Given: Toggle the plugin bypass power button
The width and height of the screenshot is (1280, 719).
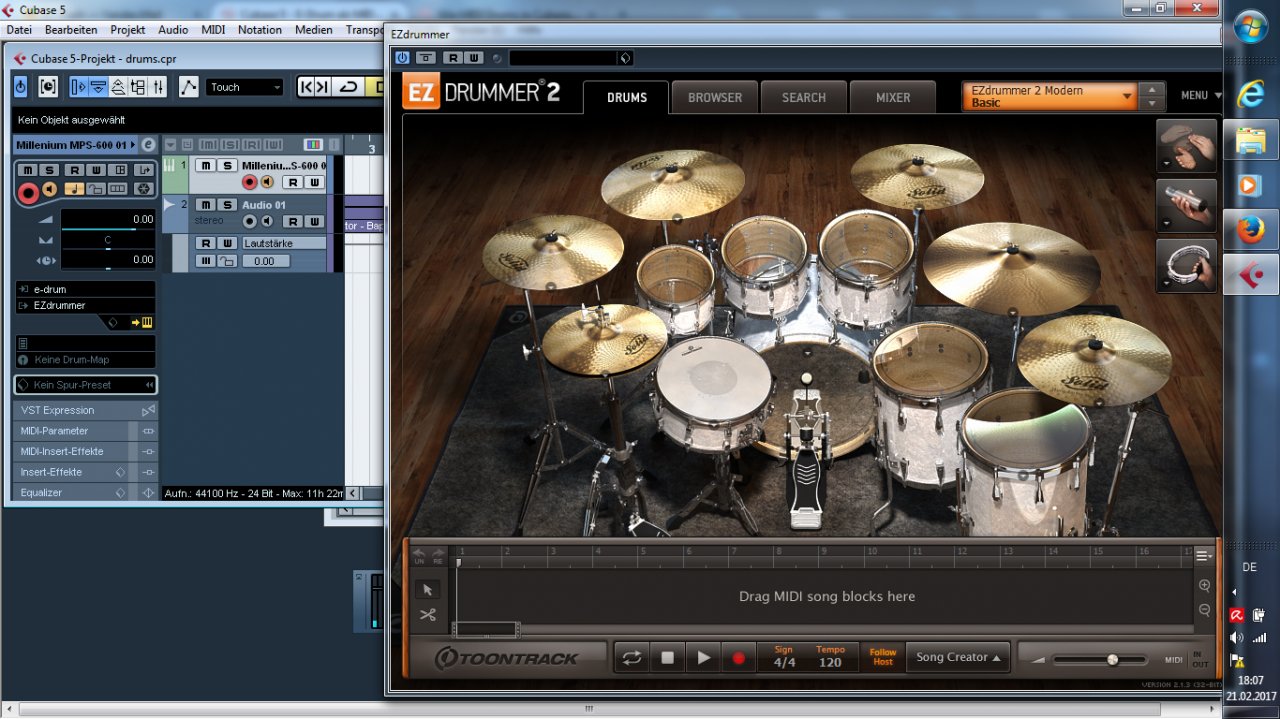Looking at the screenshot, I should [x=402, y=58].
